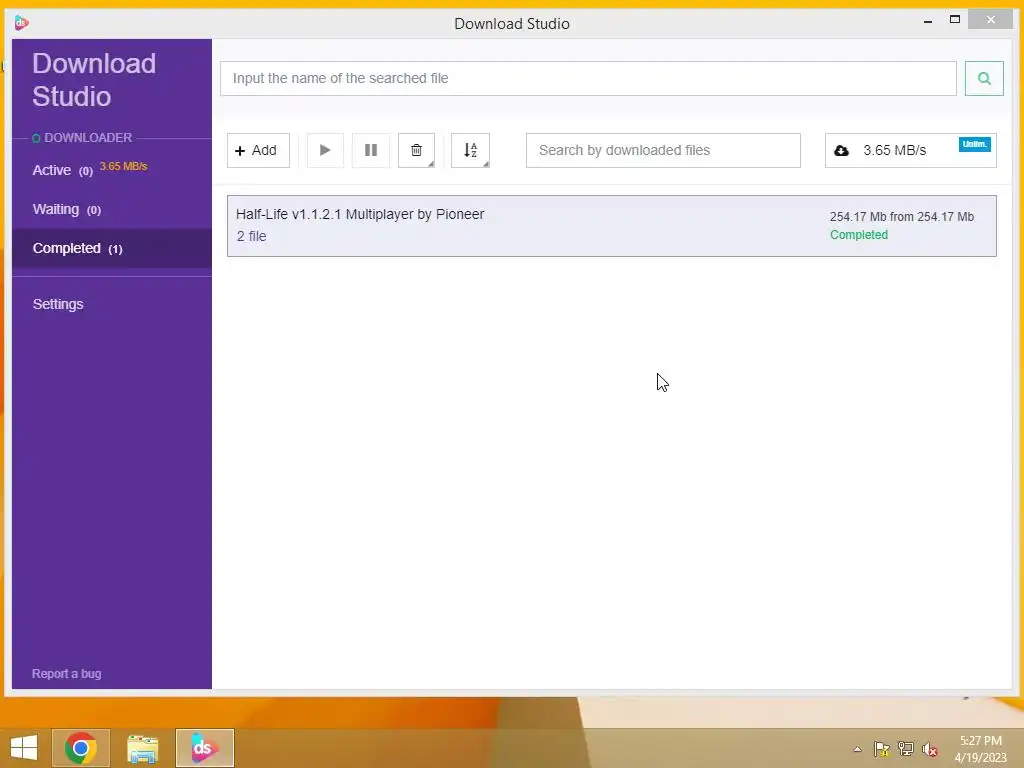Click the Add download button

pos(258,150)
